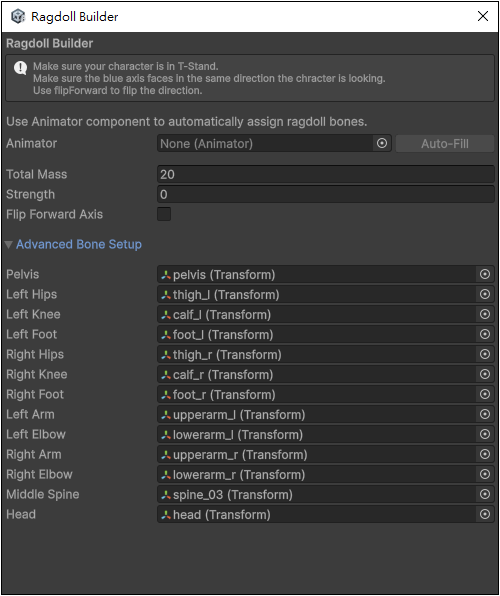This screenshot has width=500, height=596.
Task: Open object picker for Right Elbow bone
Action: [485, 474]
